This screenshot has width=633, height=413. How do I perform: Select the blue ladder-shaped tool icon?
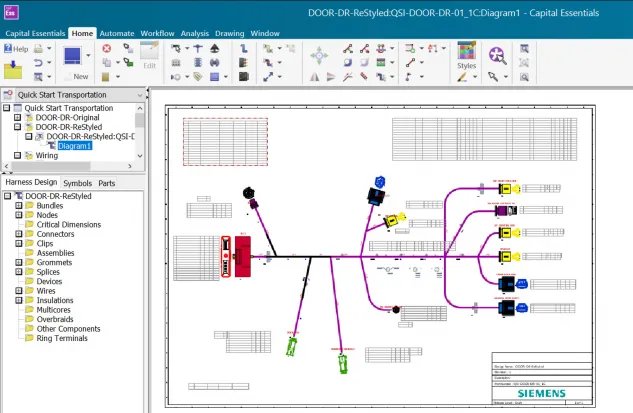point(198,63)
